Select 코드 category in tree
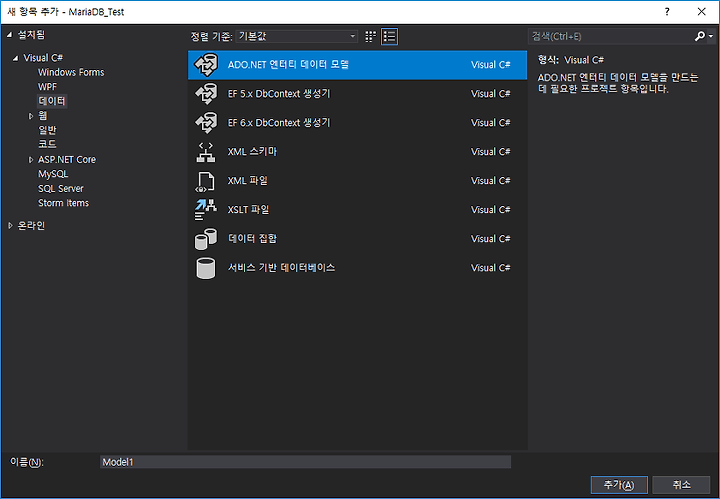This screenshot has height=499, width=720. (x=47, y=145)
